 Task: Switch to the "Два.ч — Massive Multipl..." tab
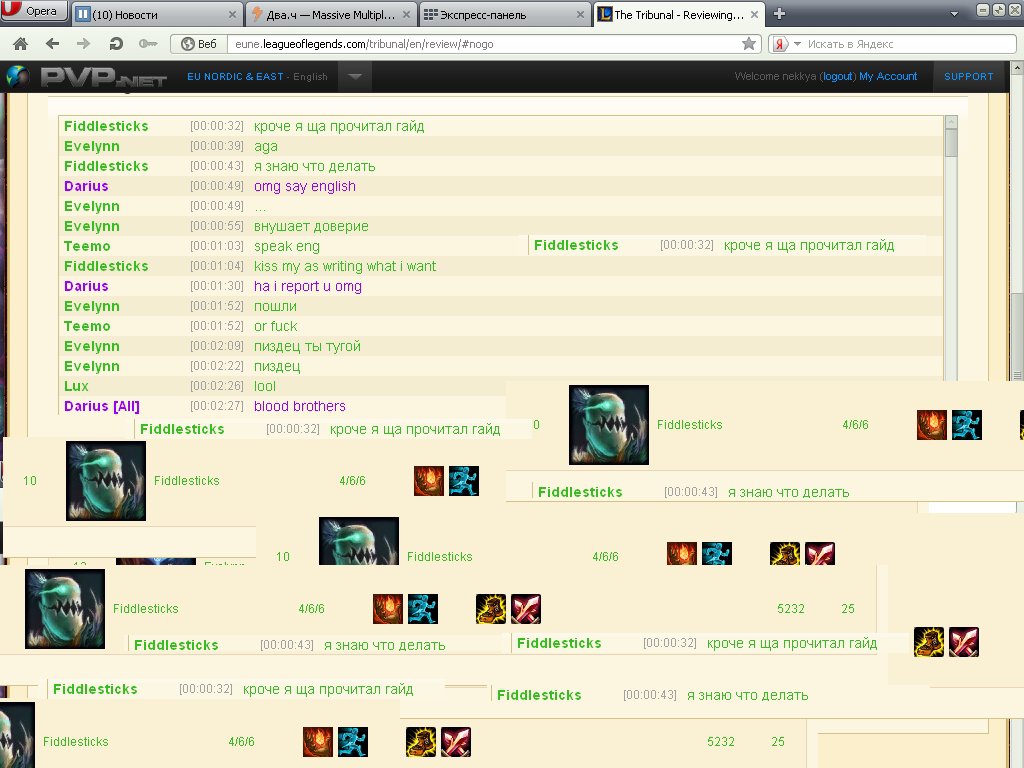click(331, 14)
